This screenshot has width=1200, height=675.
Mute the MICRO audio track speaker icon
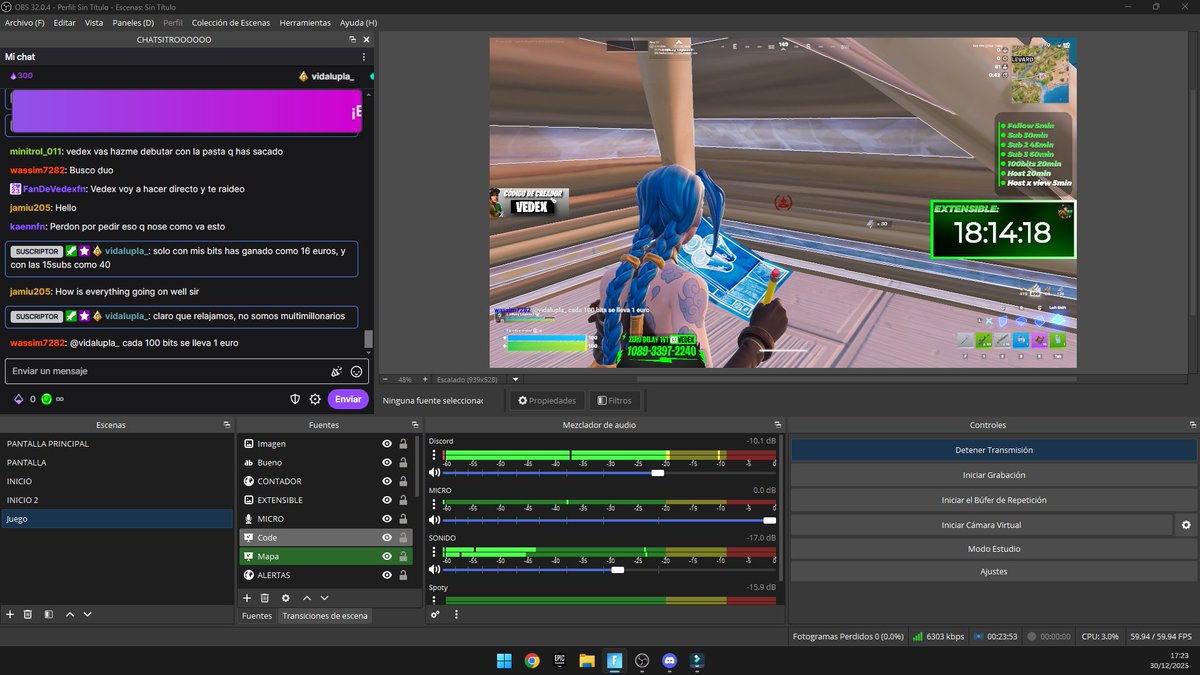point(435,520)
